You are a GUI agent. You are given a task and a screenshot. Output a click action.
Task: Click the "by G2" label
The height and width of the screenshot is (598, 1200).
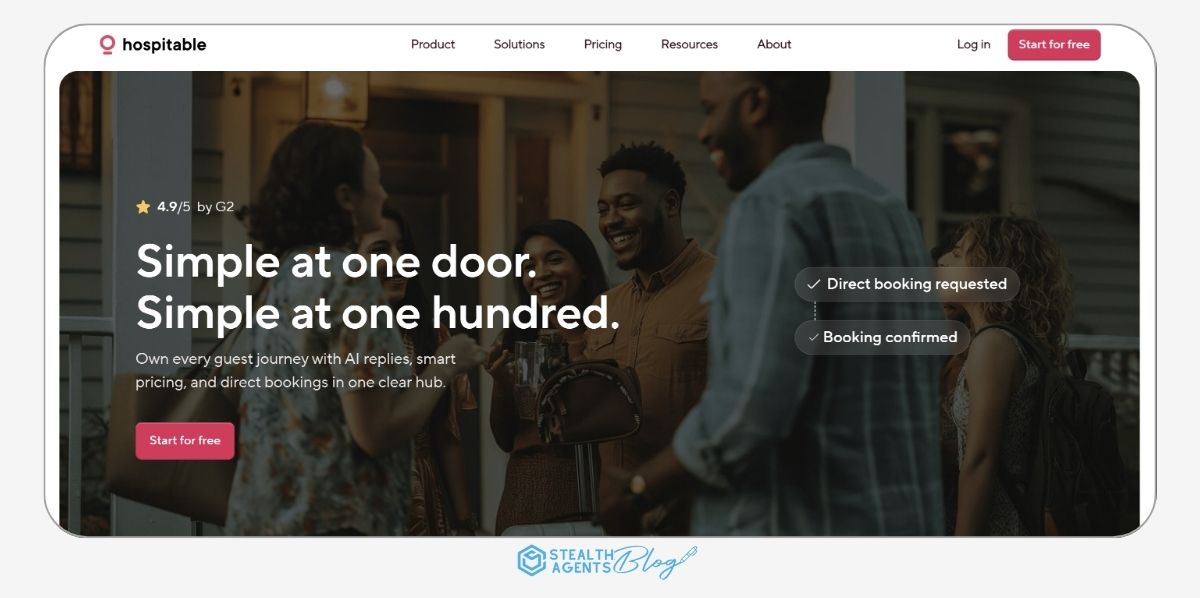(x=215, y=207)
